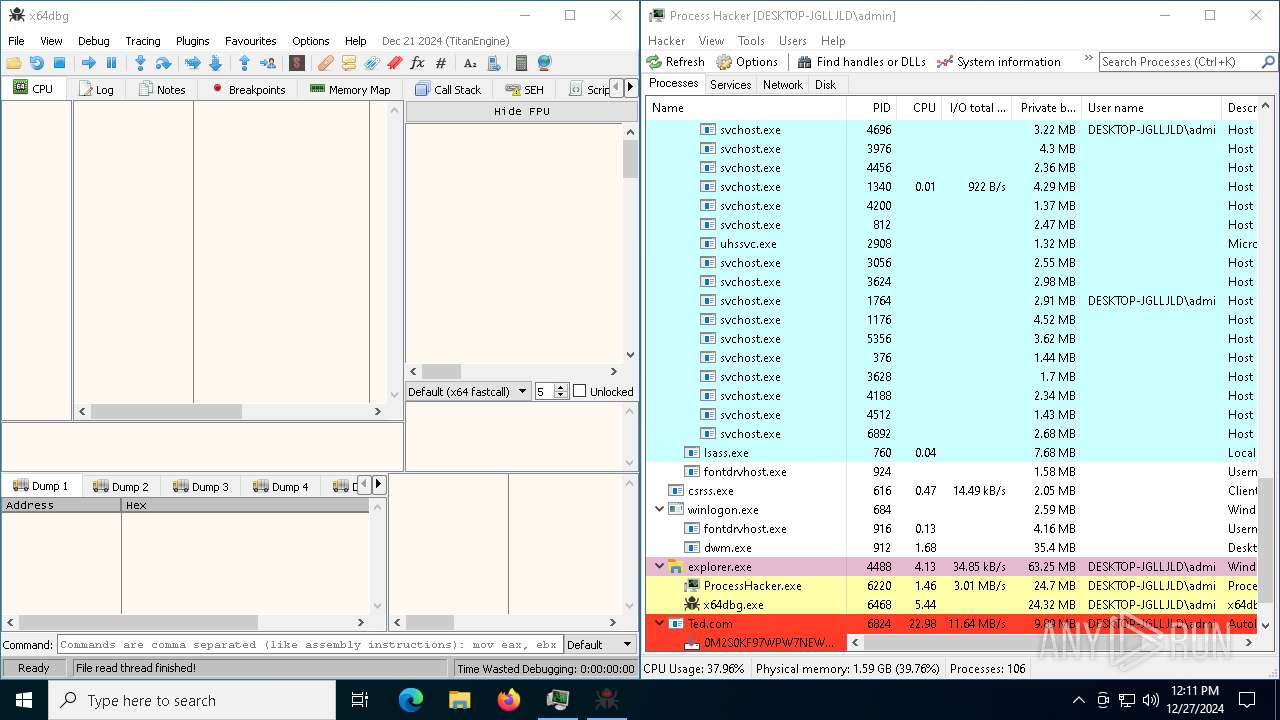Click the Execute till return up-arrow icon
The image size is (1280, 720).
tap(244, 63)
